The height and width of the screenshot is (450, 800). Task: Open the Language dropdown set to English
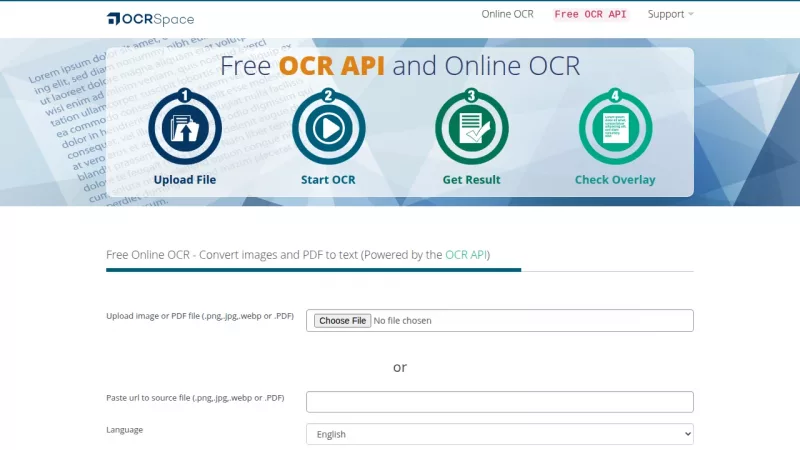499,434
